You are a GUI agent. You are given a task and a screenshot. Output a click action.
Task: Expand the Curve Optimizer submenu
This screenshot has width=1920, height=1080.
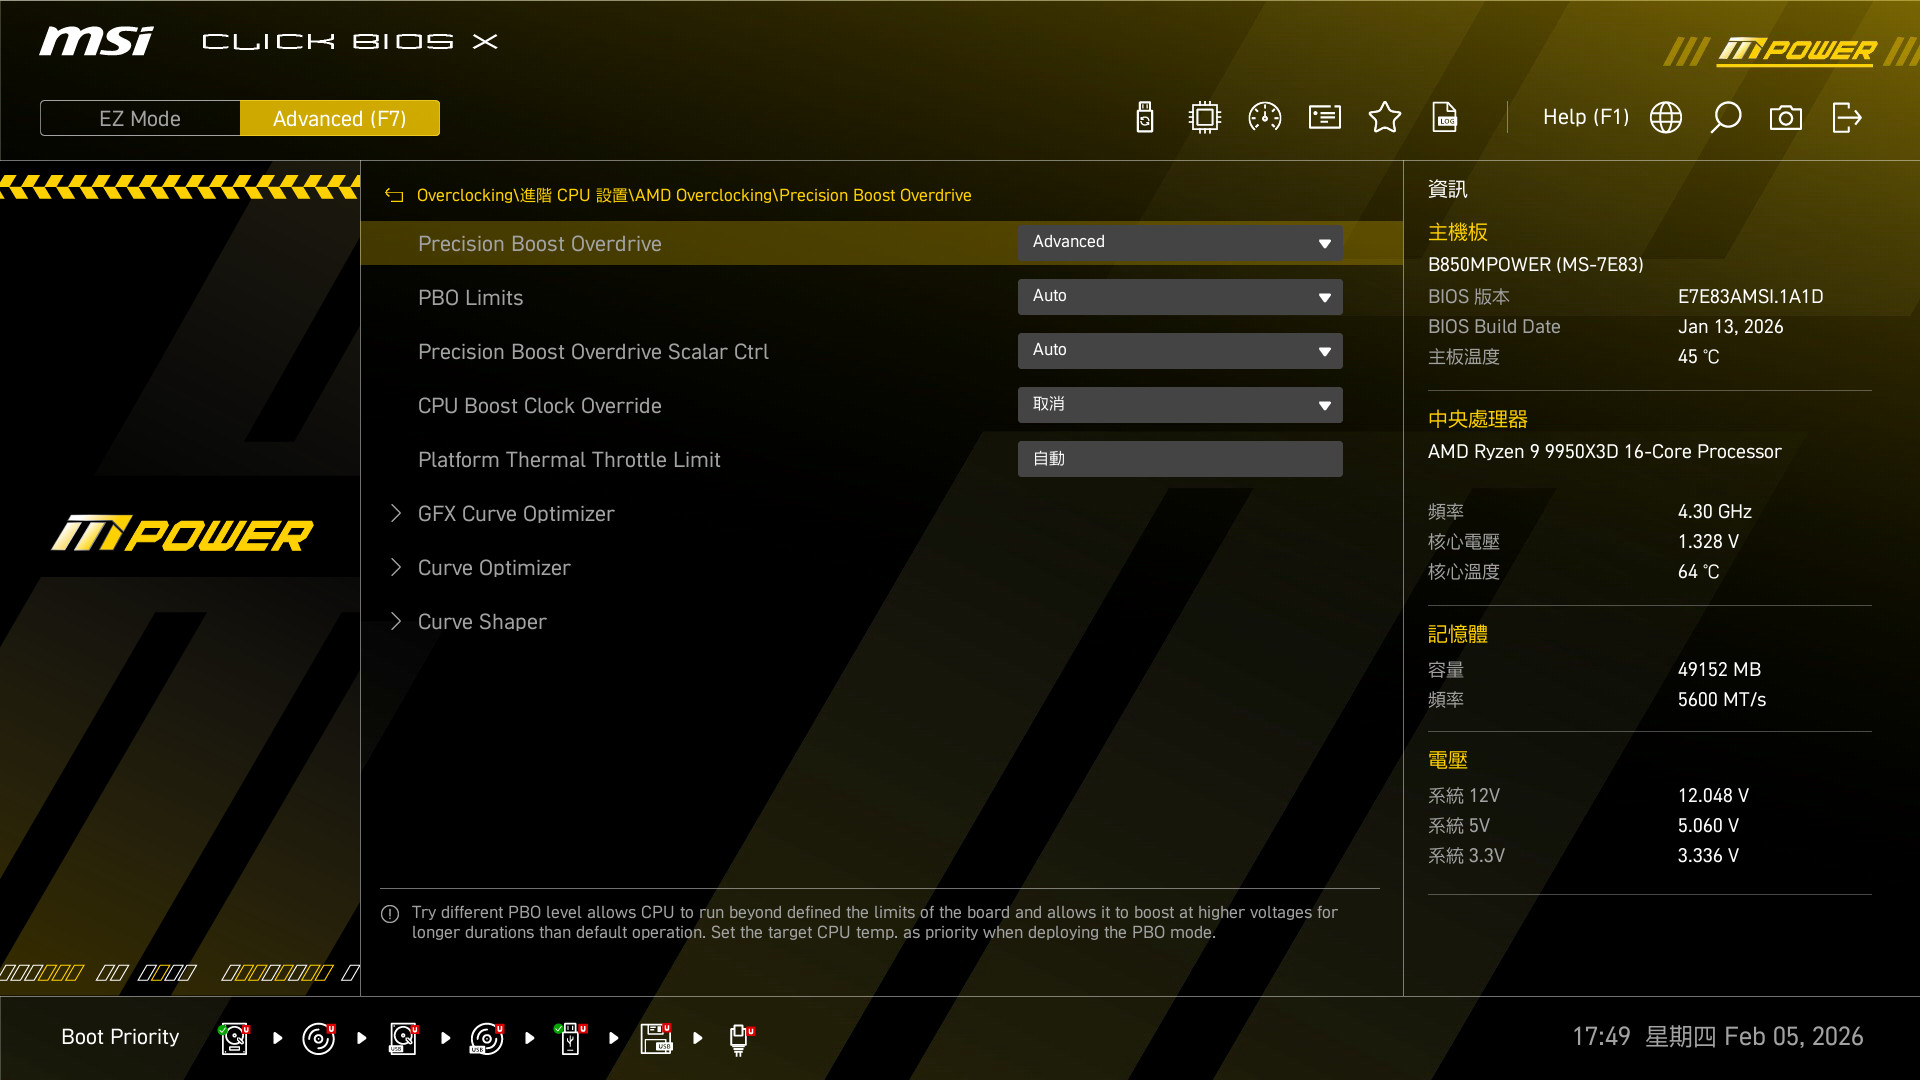coord(494,568)
